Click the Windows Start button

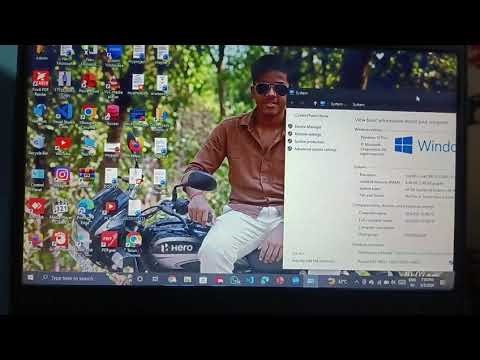point(30,277)
